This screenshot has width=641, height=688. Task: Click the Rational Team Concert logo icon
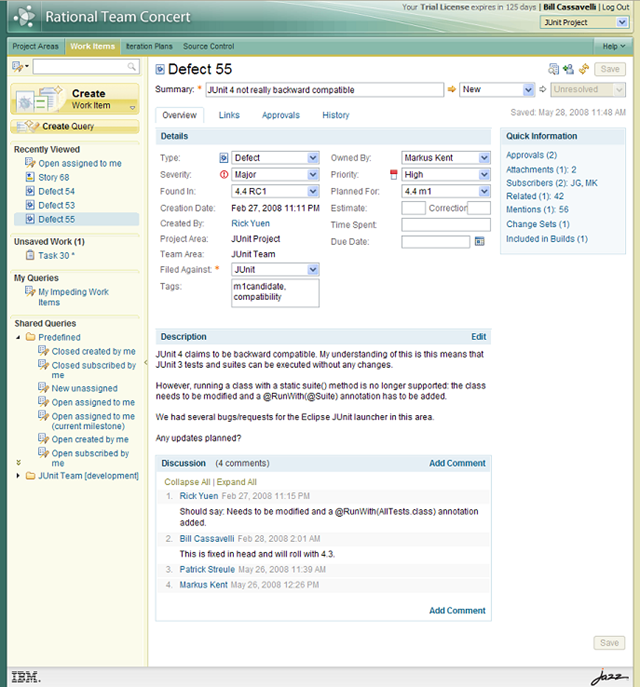click(24, 17)
